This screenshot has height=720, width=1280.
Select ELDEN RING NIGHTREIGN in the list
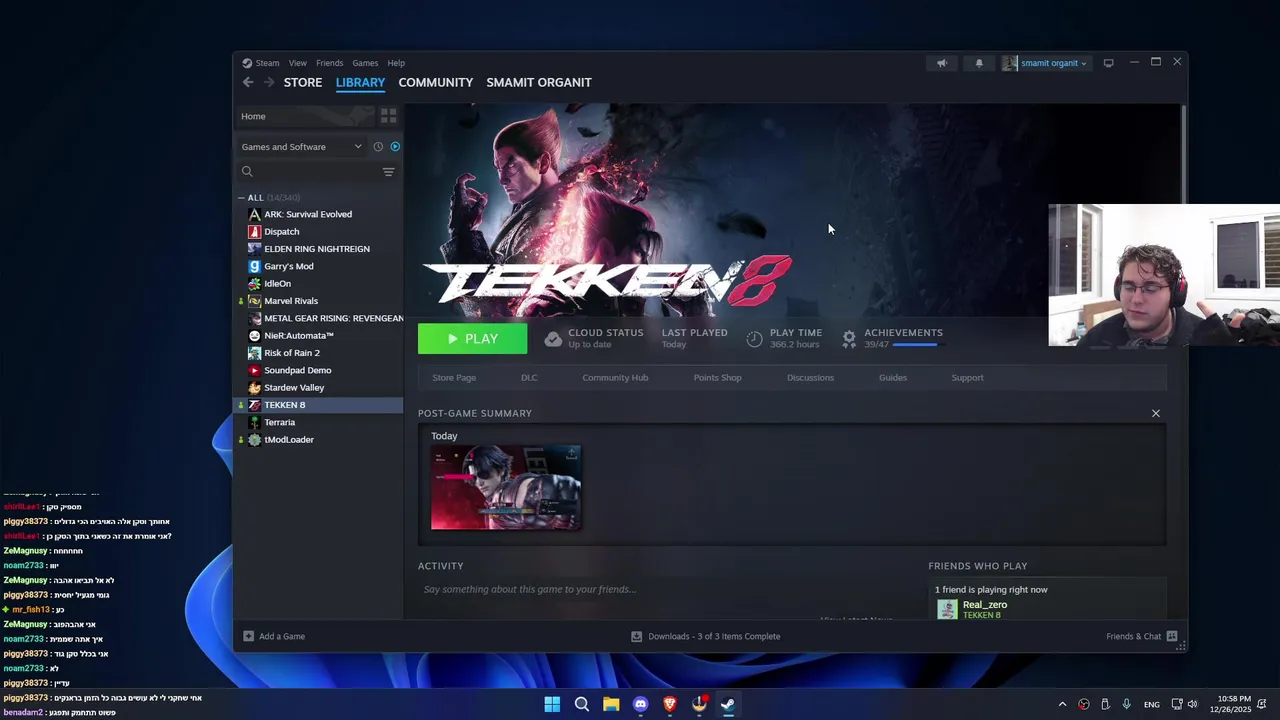(x=319, y=249)
